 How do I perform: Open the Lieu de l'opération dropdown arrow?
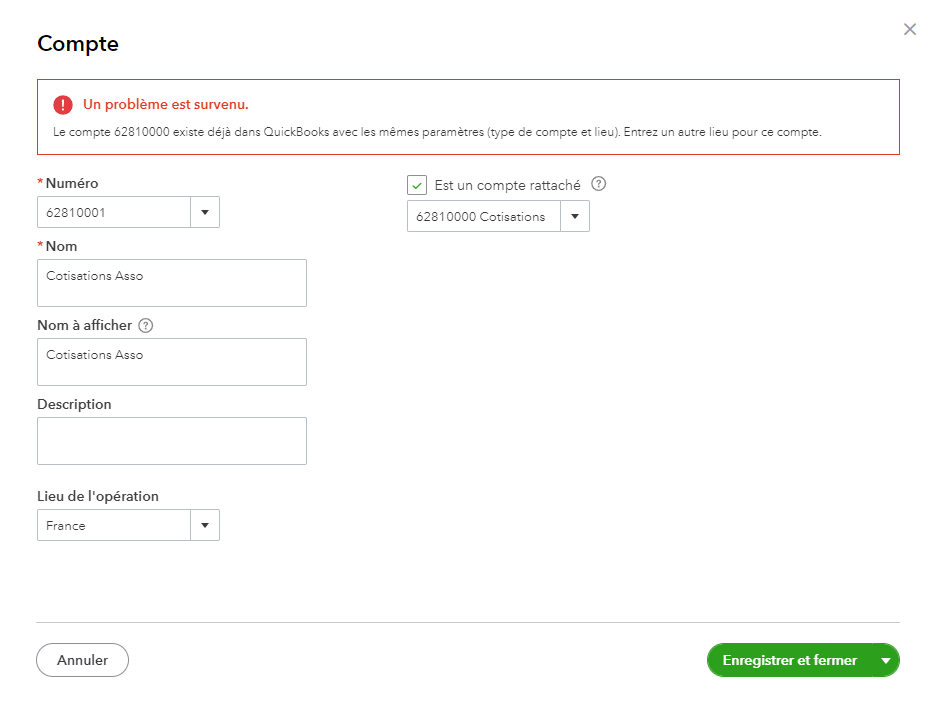pyautogui.click(x=204, y=525)
